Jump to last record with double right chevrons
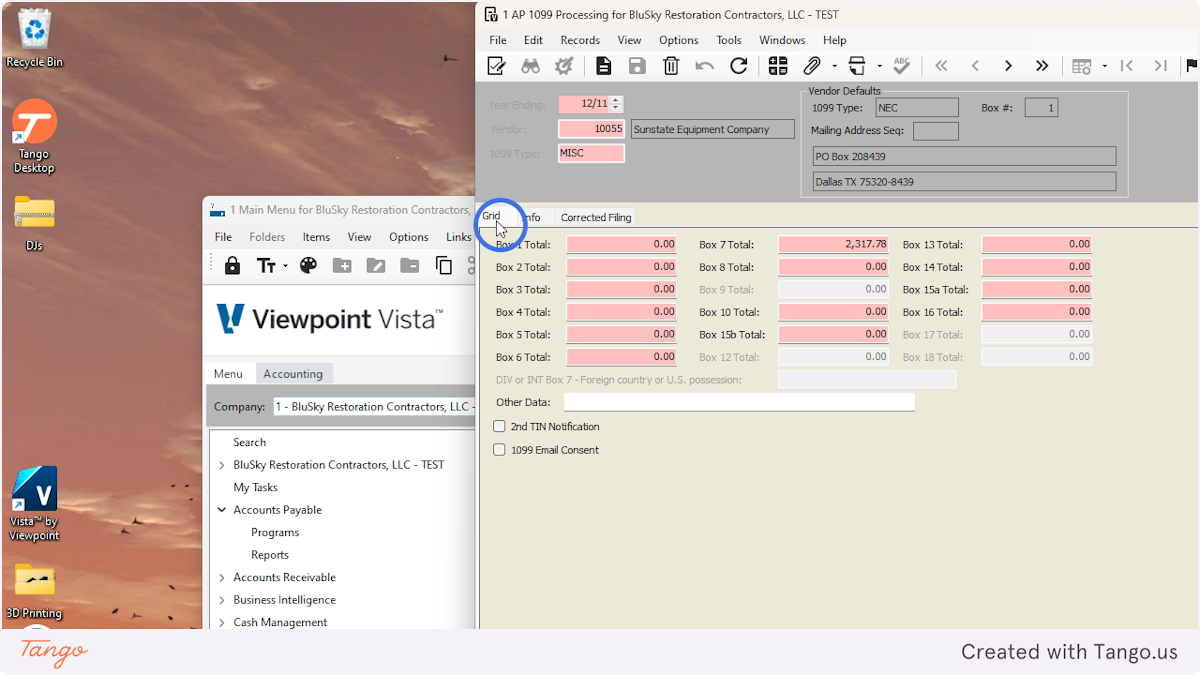Viewport: 1200px width, 675px height. coord(1042,66)
